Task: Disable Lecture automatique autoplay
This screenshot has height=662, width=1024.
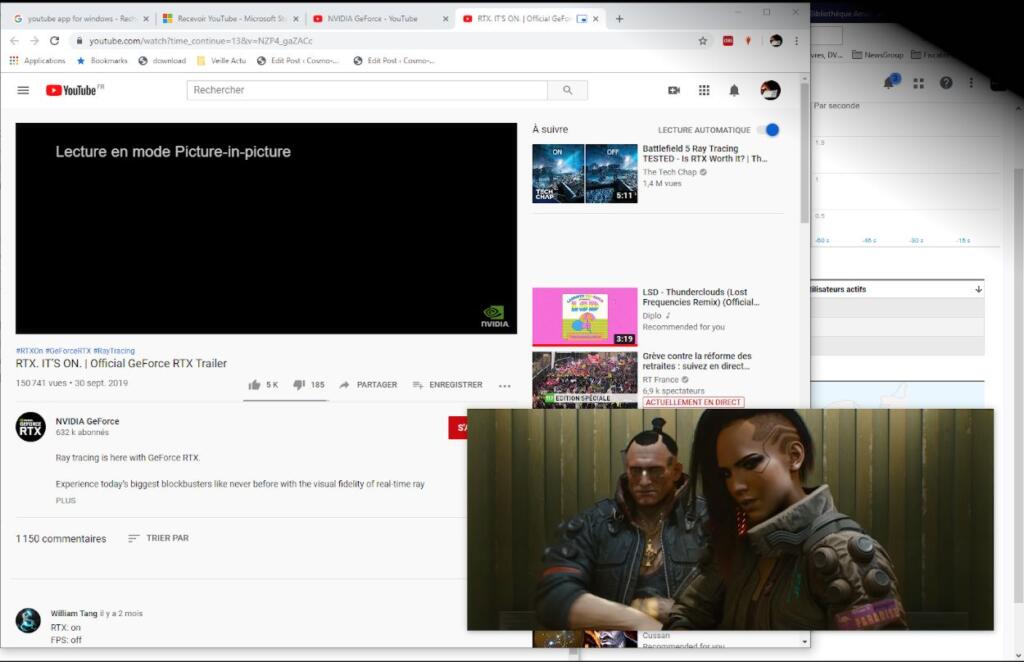Action: tap(771, 129)
